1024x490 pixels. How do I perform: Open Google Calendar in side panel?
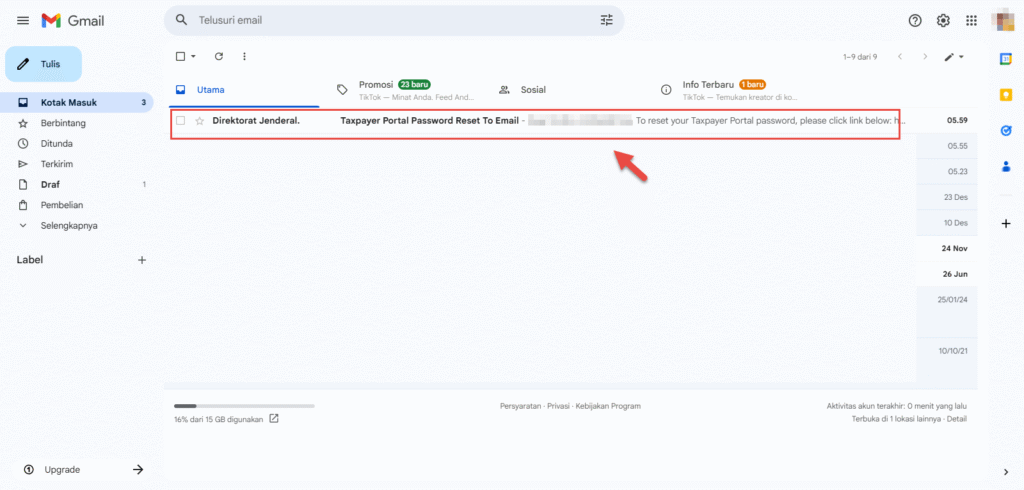pyautogui.click(x=1006, y=59)
